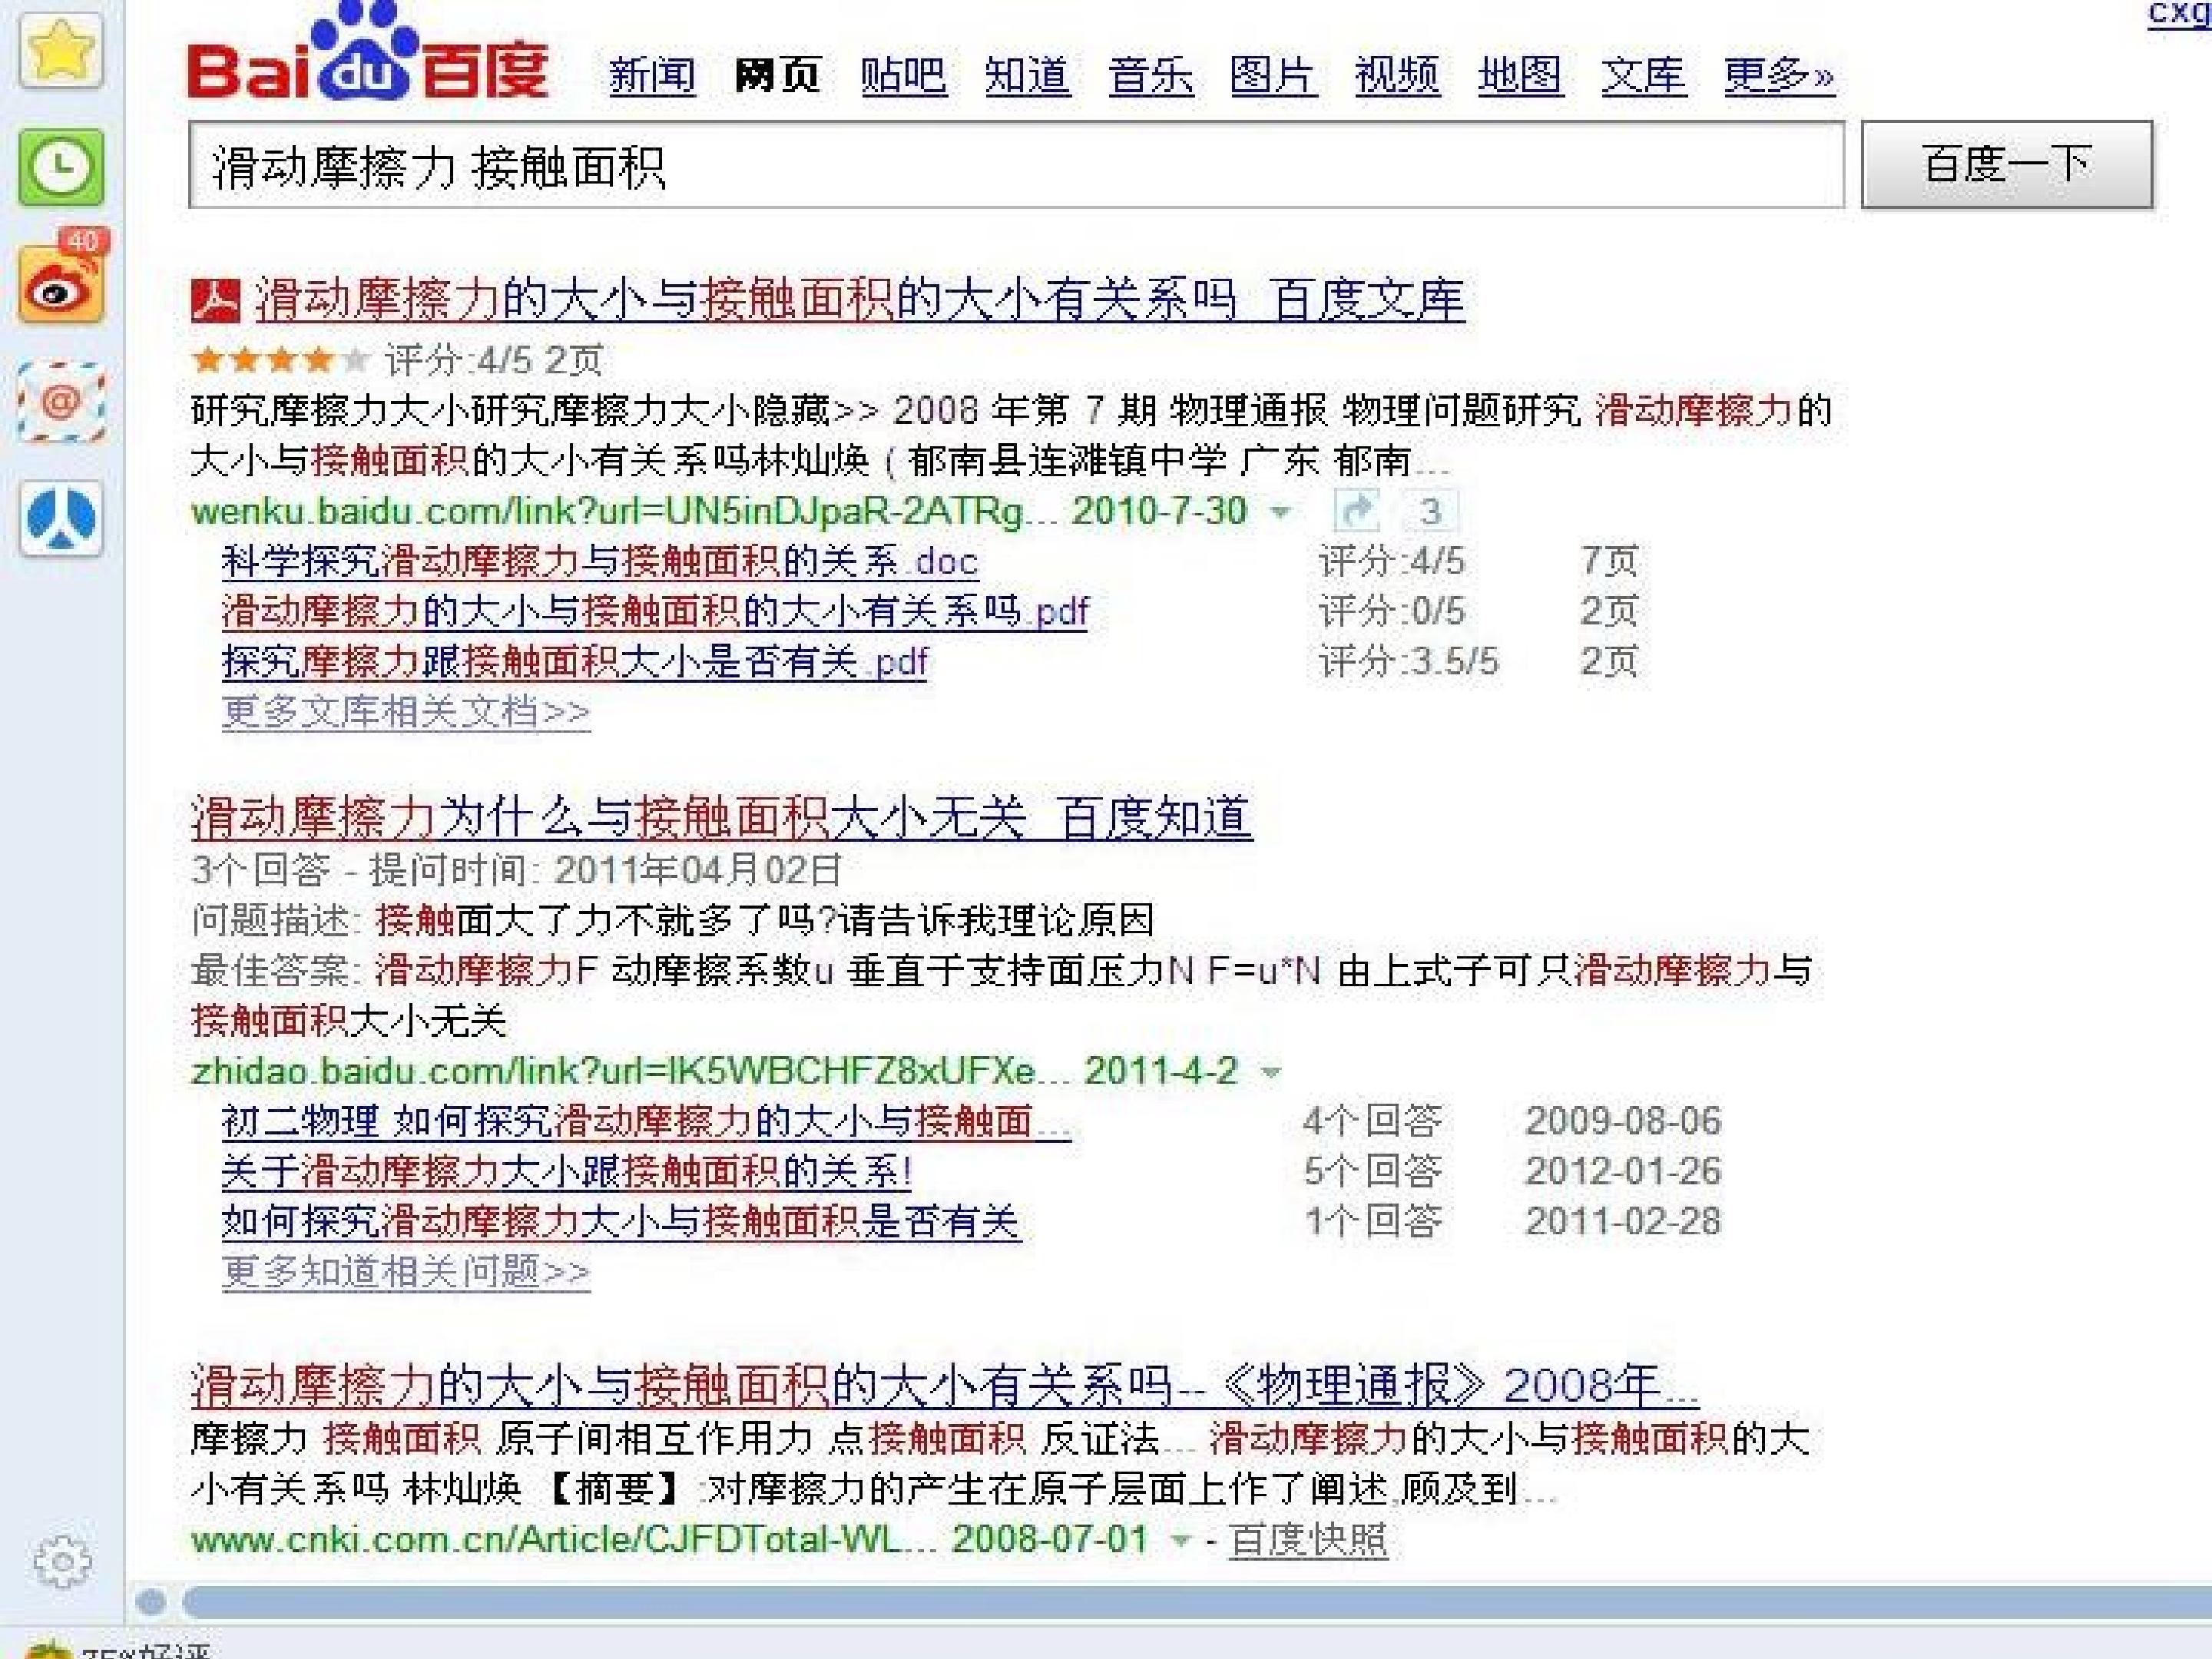Screen dimensions: 2212x1659
Task: Click 评分:0/5 rating text
Action: tap(1392, 611)
